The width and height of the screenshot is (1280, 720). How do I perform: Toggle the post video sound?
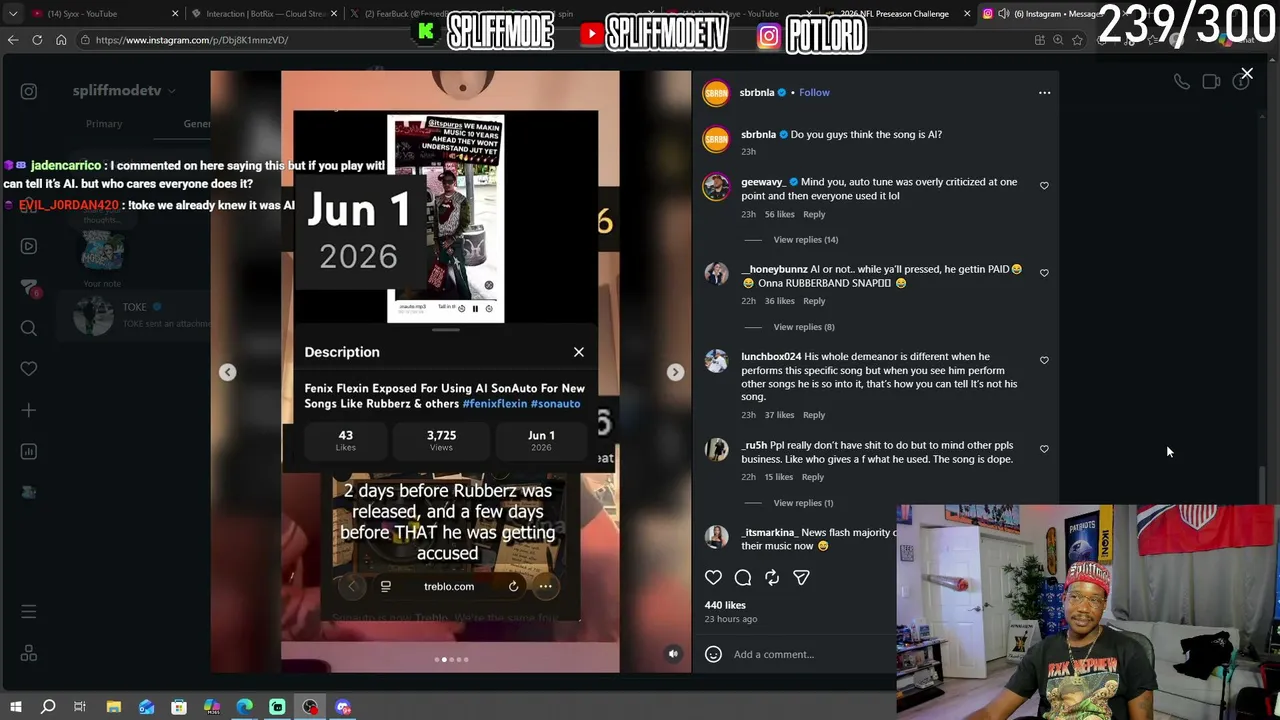pyautogui.click(x=673, y=654)
